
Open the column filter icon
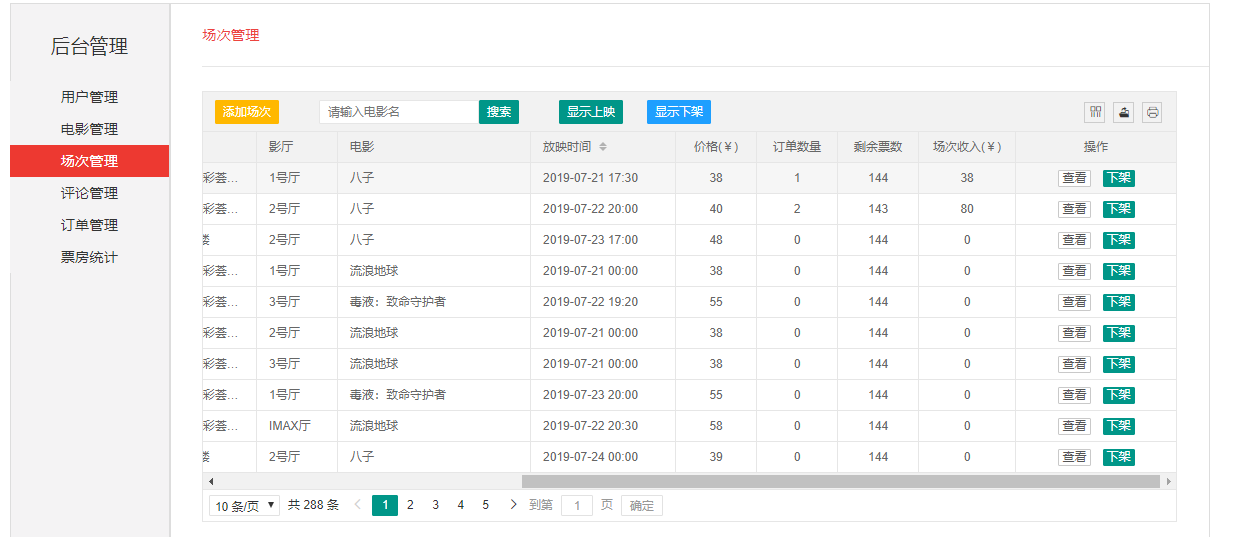point(1095,112)
